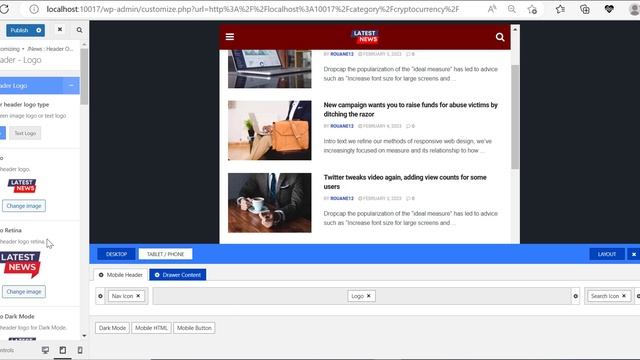The image size is (640, 360).
Task: Change the retina logo image
Action: tap(24, 291)
